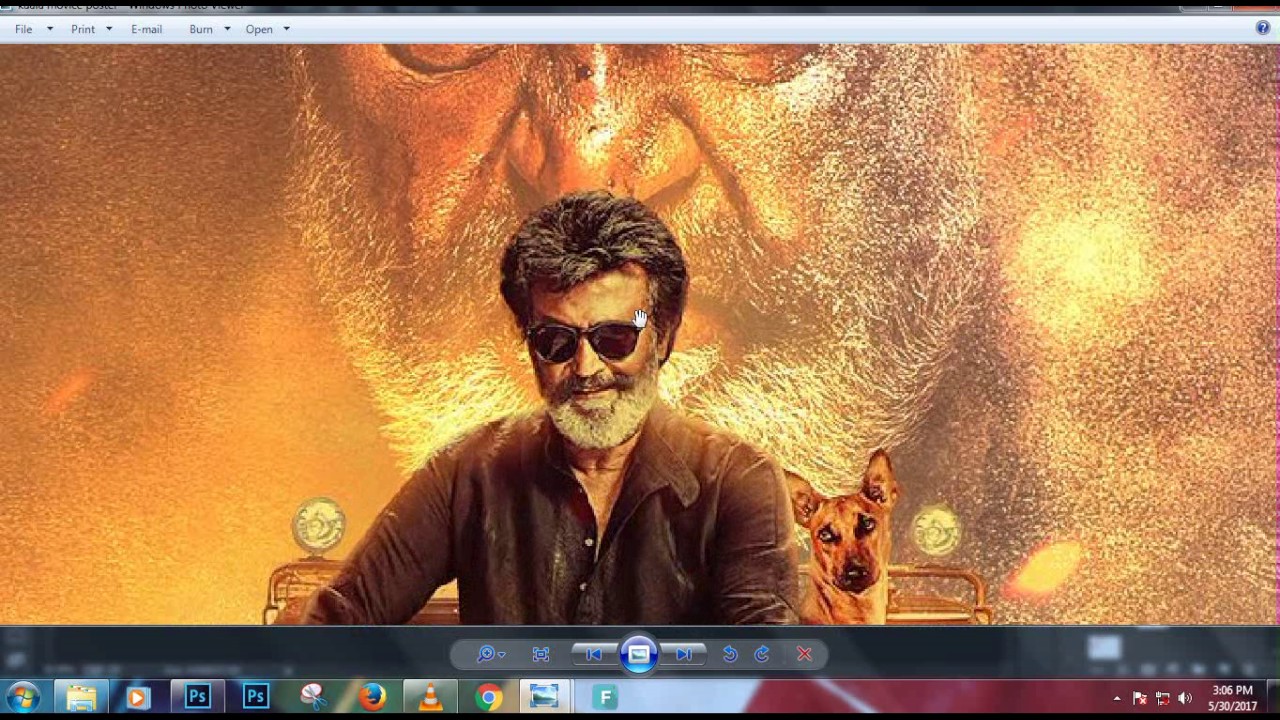This screenshot has height=720, width=1280.
Task: Open the Burn menu
Action: pos(201,29)
